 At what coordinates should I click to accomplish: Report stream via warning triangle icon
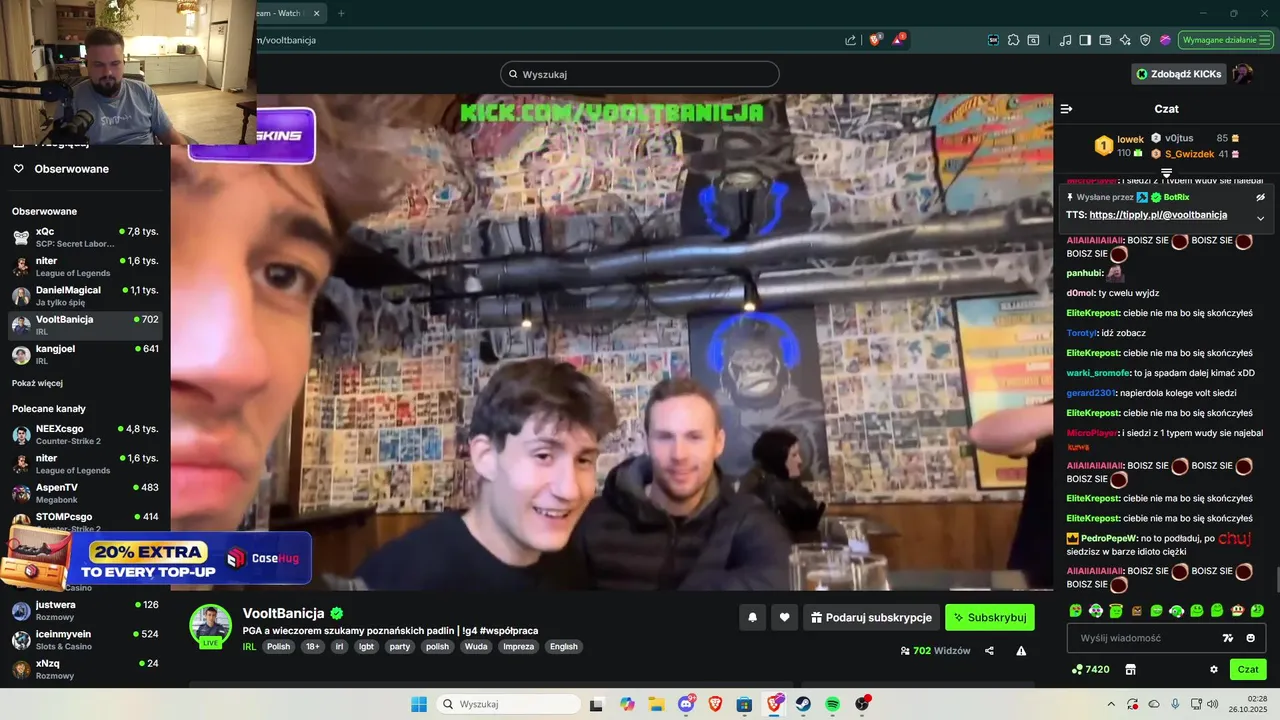tap(1021, 651)
